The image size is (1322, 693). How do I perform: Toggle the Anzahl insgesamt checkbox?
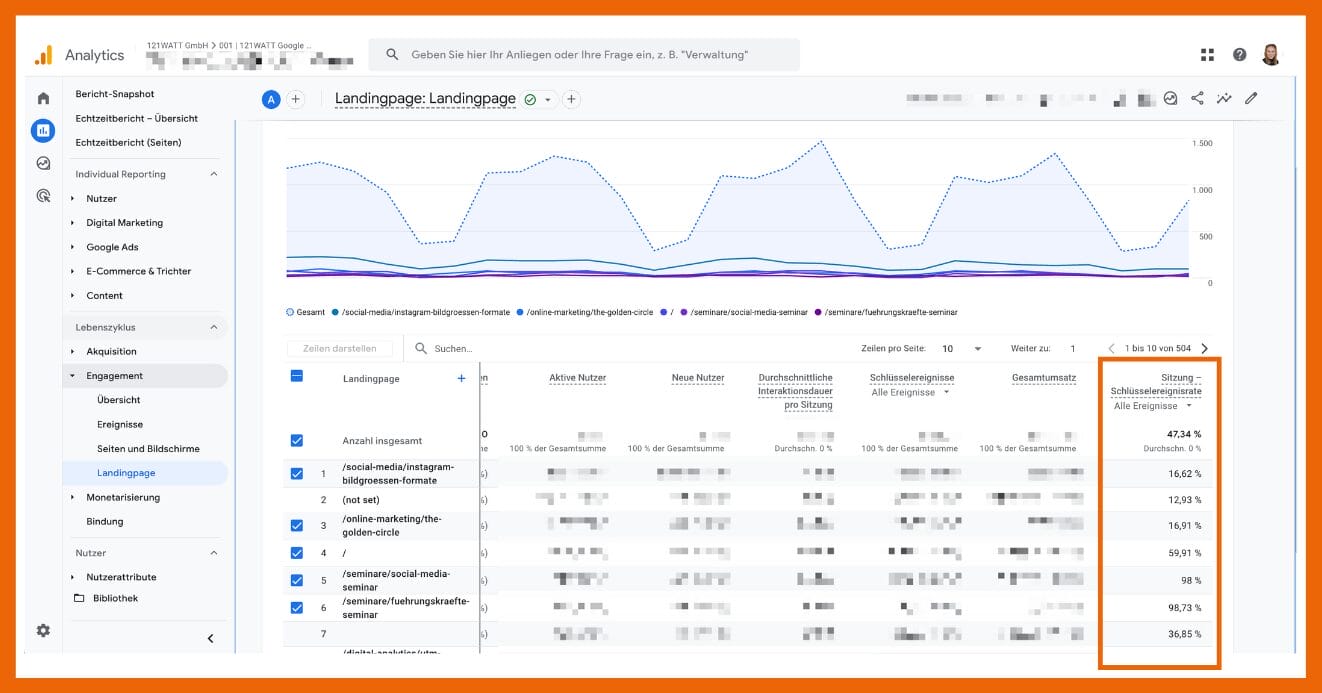[296, 440]
